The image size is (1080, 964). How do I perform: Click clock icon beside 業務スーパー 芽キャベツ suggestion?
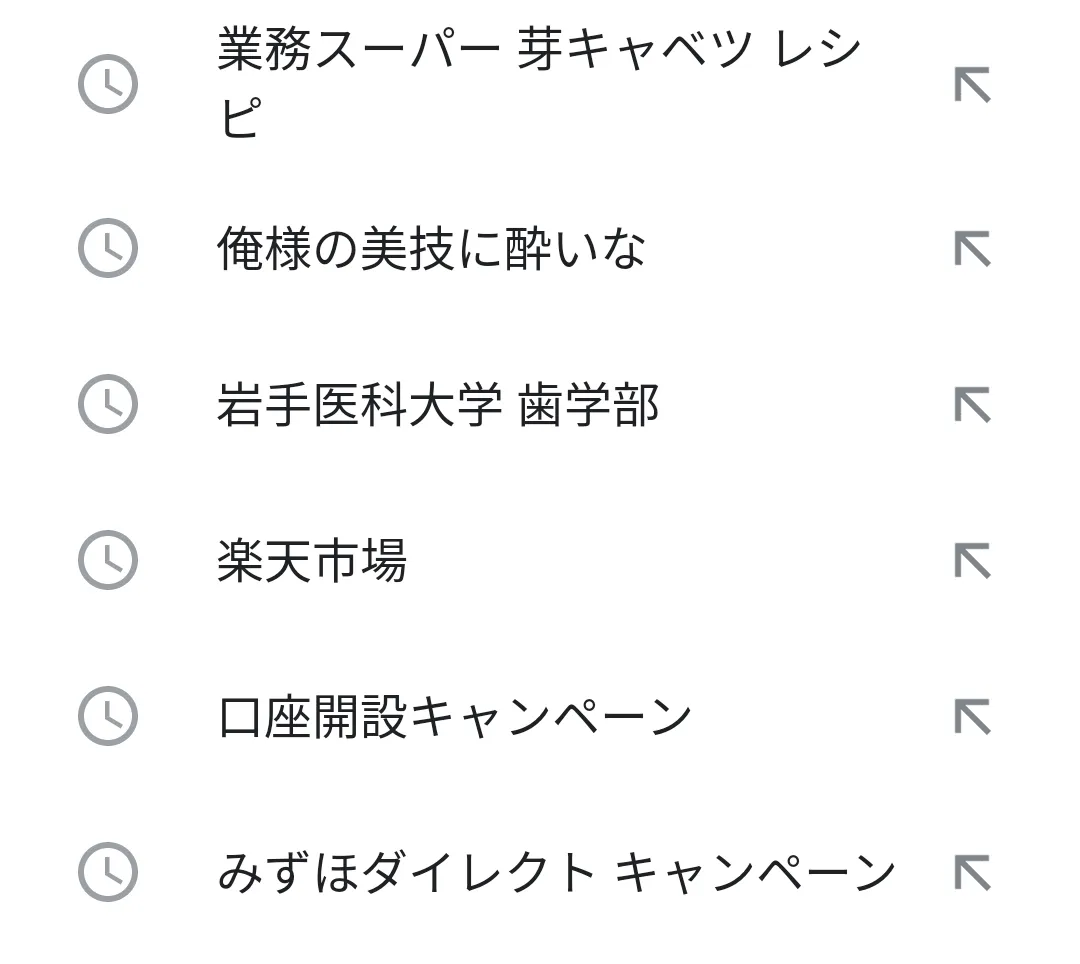click(108, 84)
